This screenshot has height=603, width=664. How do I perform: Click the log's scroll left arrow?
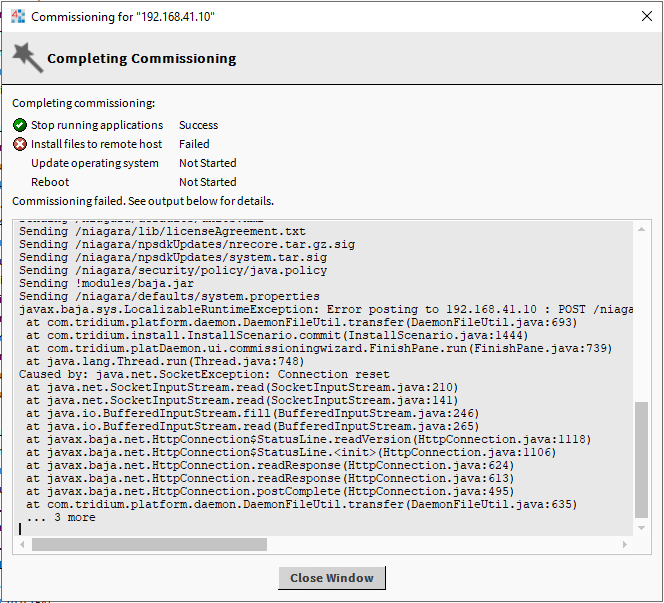point(24,545)
